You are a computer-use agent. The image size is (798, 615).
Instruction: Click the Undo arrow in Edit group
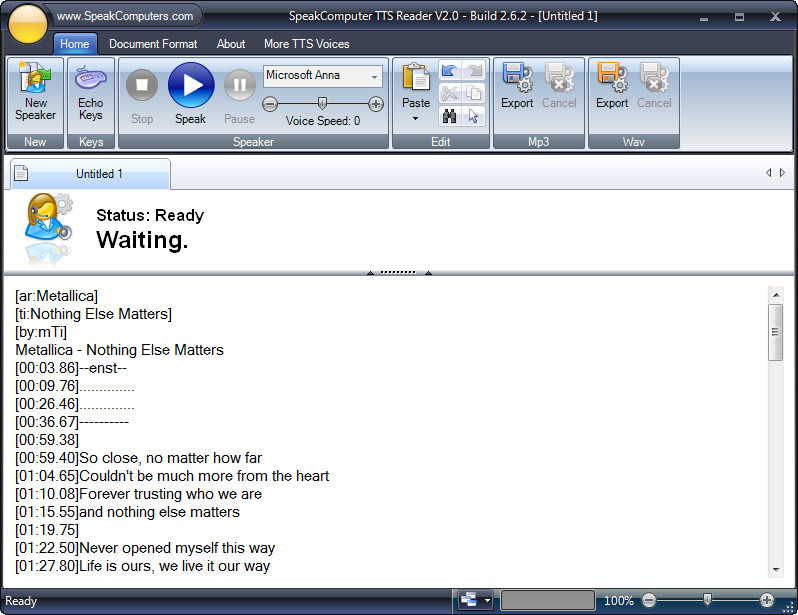(449, 71)
